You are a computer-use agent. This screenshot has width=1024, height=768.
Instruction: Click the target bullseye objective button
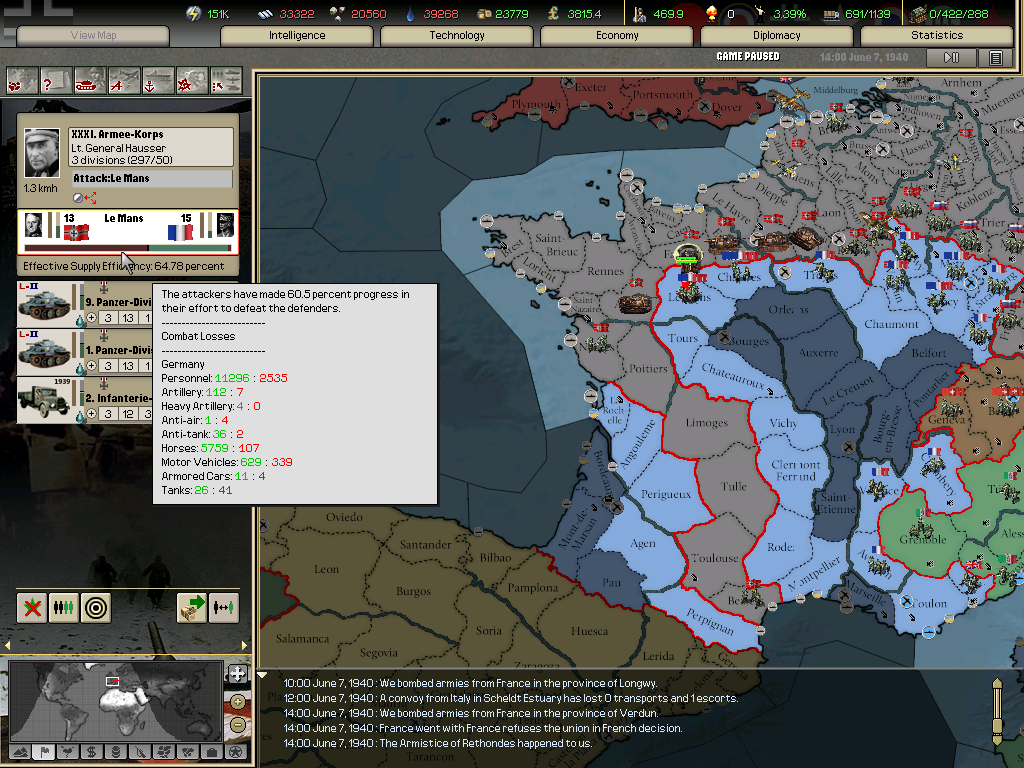[x=96, y=608]
